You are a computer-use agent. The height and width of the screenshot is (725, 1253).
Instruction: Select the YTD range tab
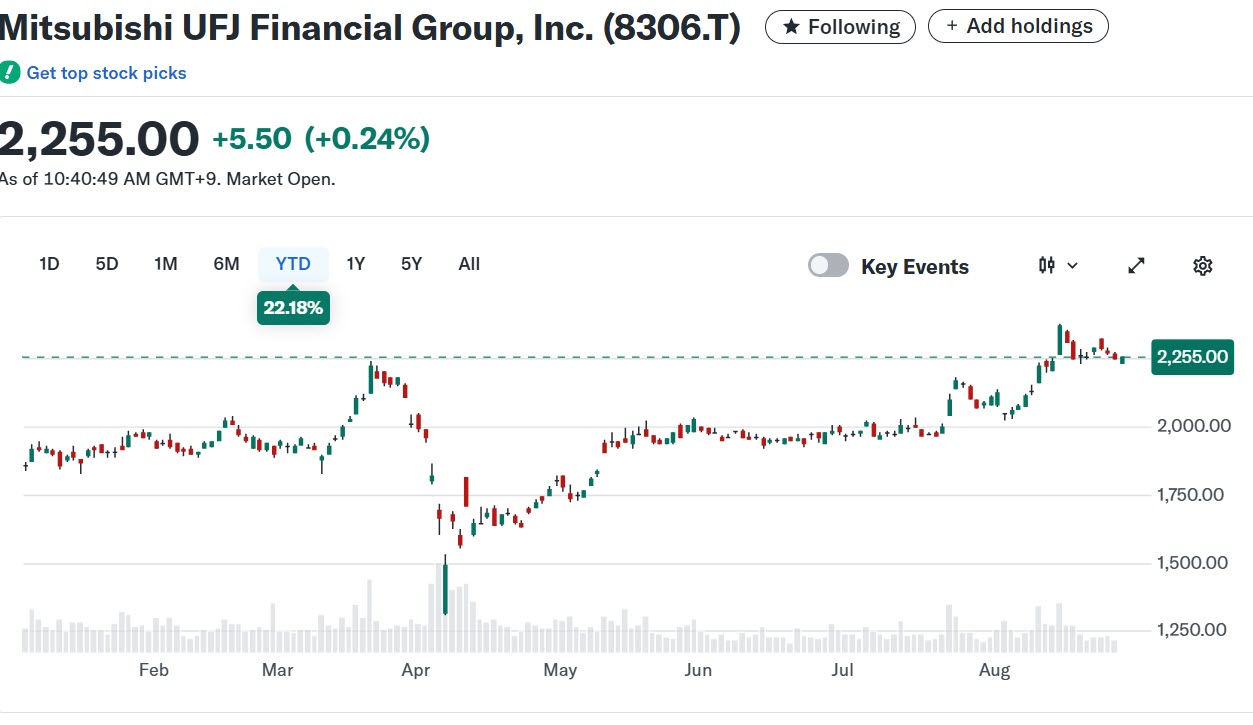(x=294, y=264)
